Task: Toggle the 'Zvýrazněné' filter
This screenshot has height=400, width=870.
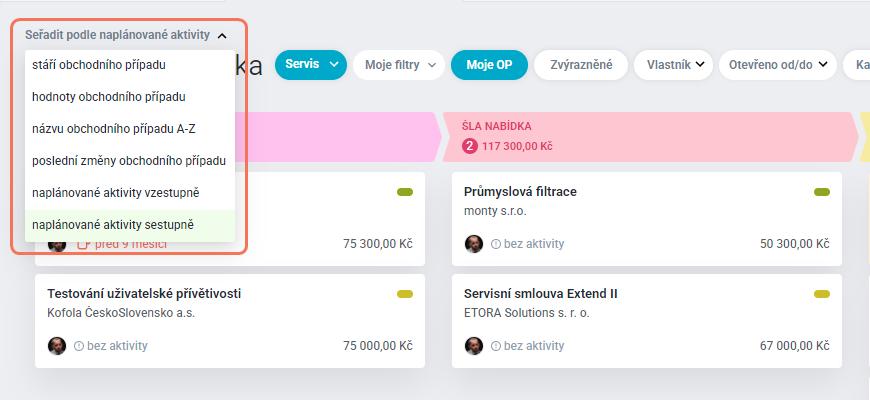Action: click(581, 65)
